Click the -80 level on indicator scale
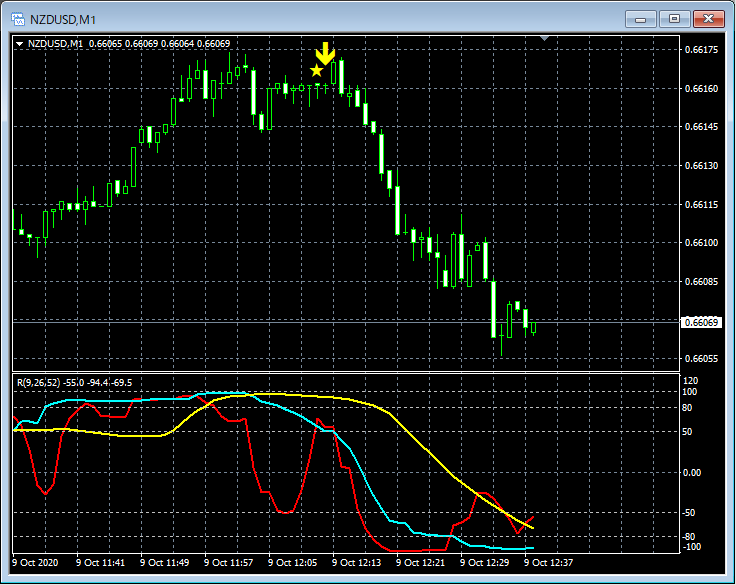The width and height of the screenshot is (736, 585). [689, 537]
